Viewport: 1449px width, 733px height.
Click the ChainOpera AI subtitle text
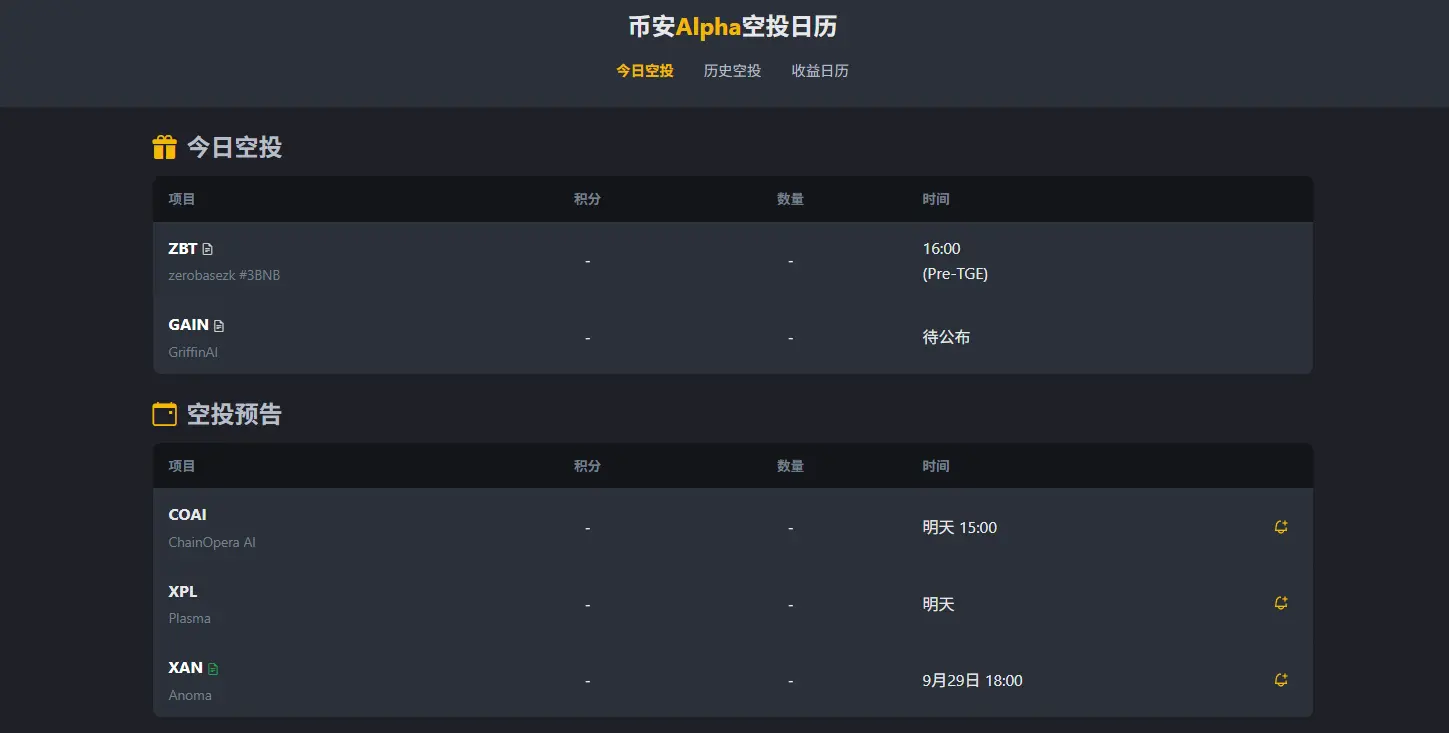tap(211, 542)
